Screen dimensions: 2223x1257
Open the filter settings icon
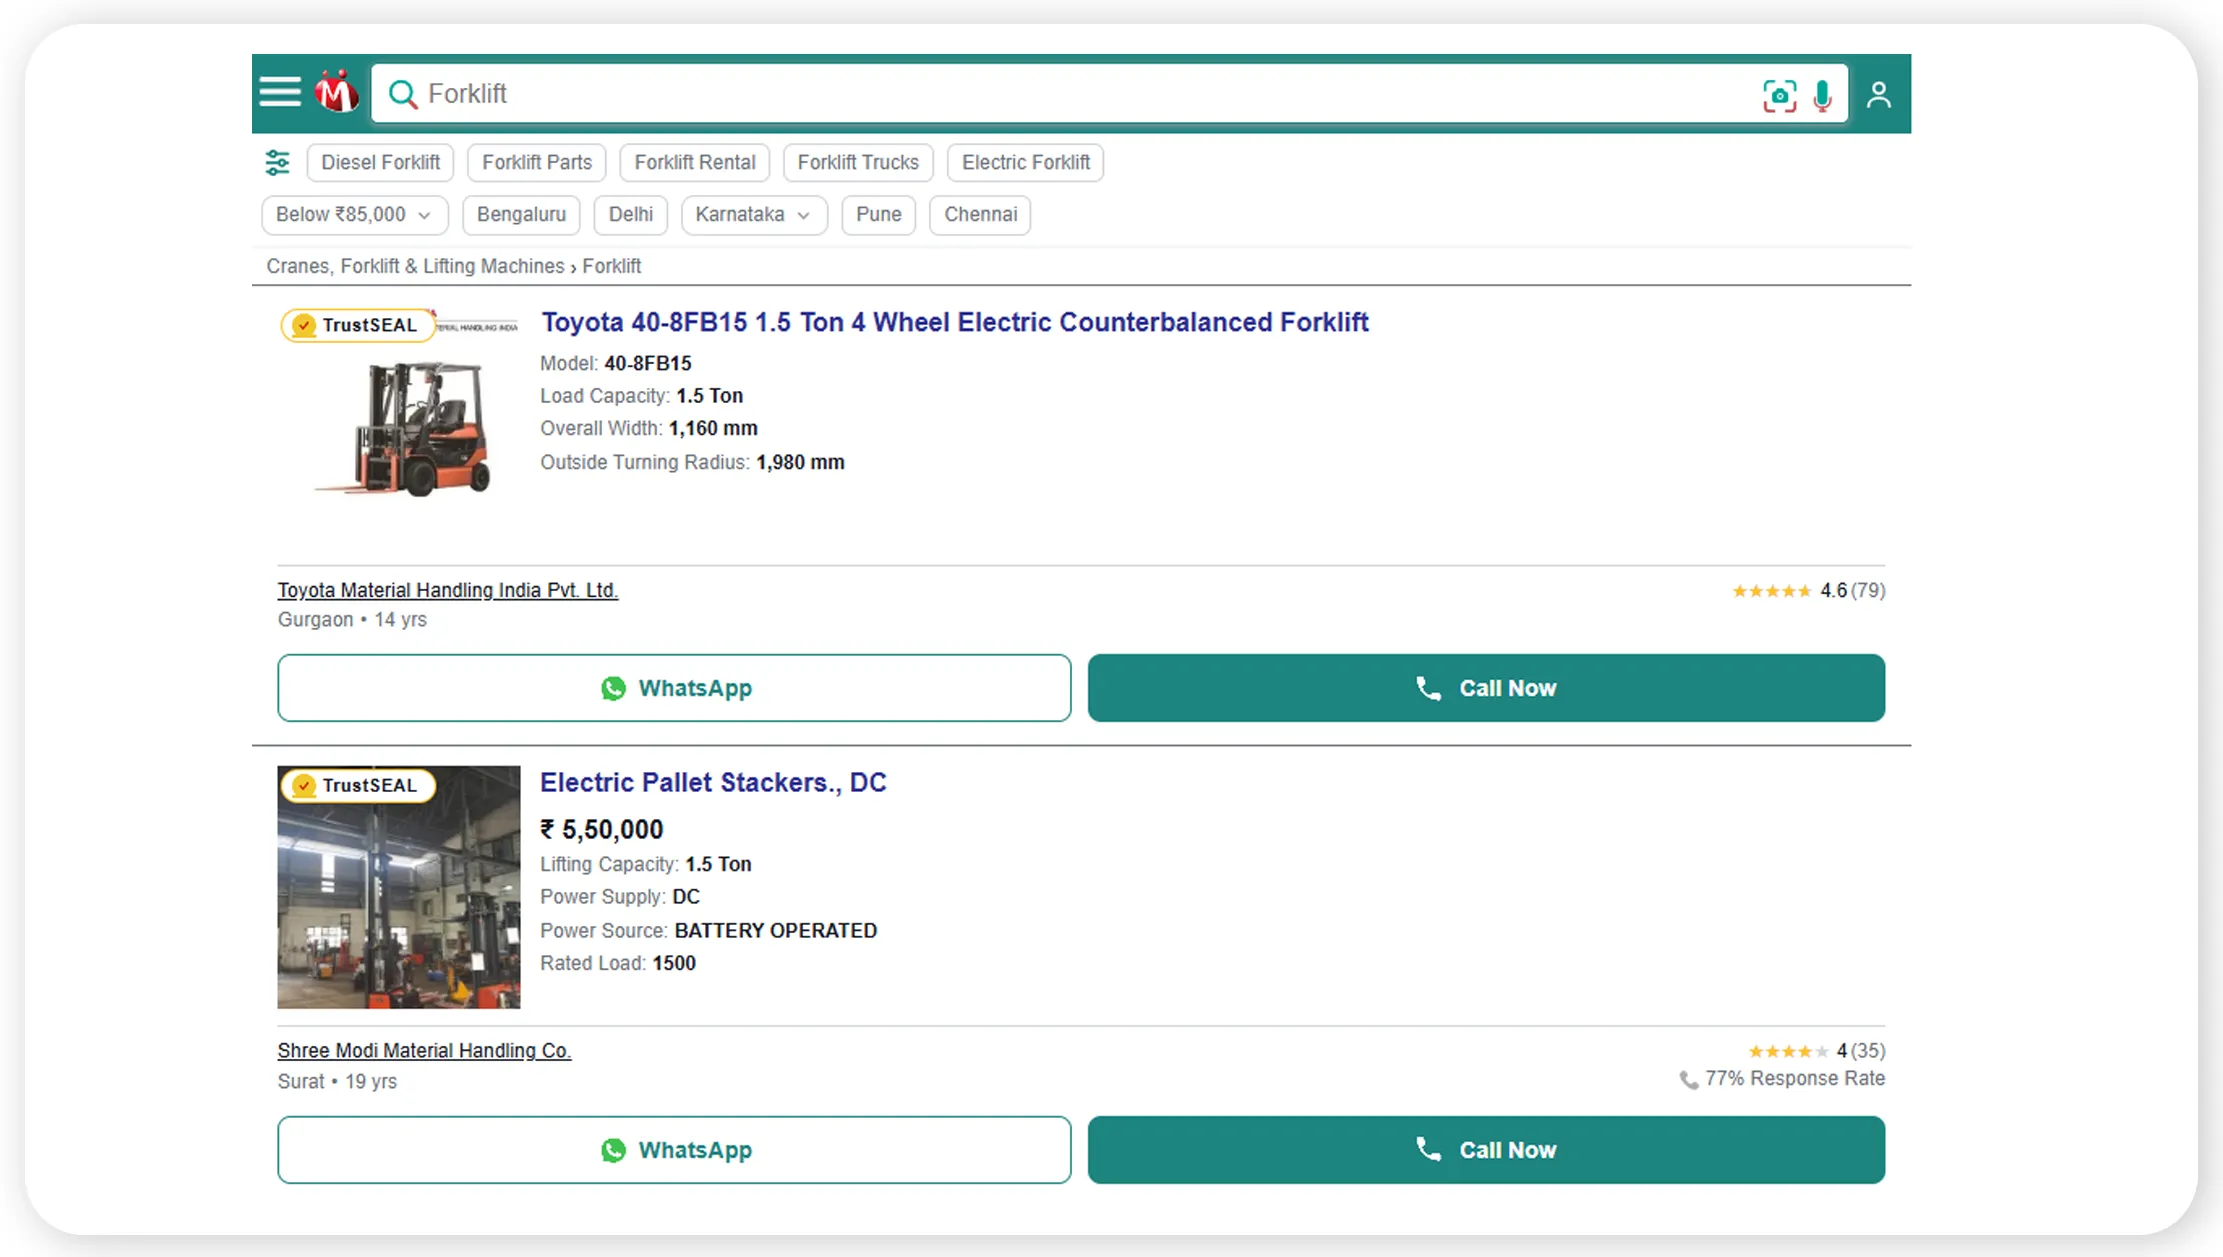[277, 162]
